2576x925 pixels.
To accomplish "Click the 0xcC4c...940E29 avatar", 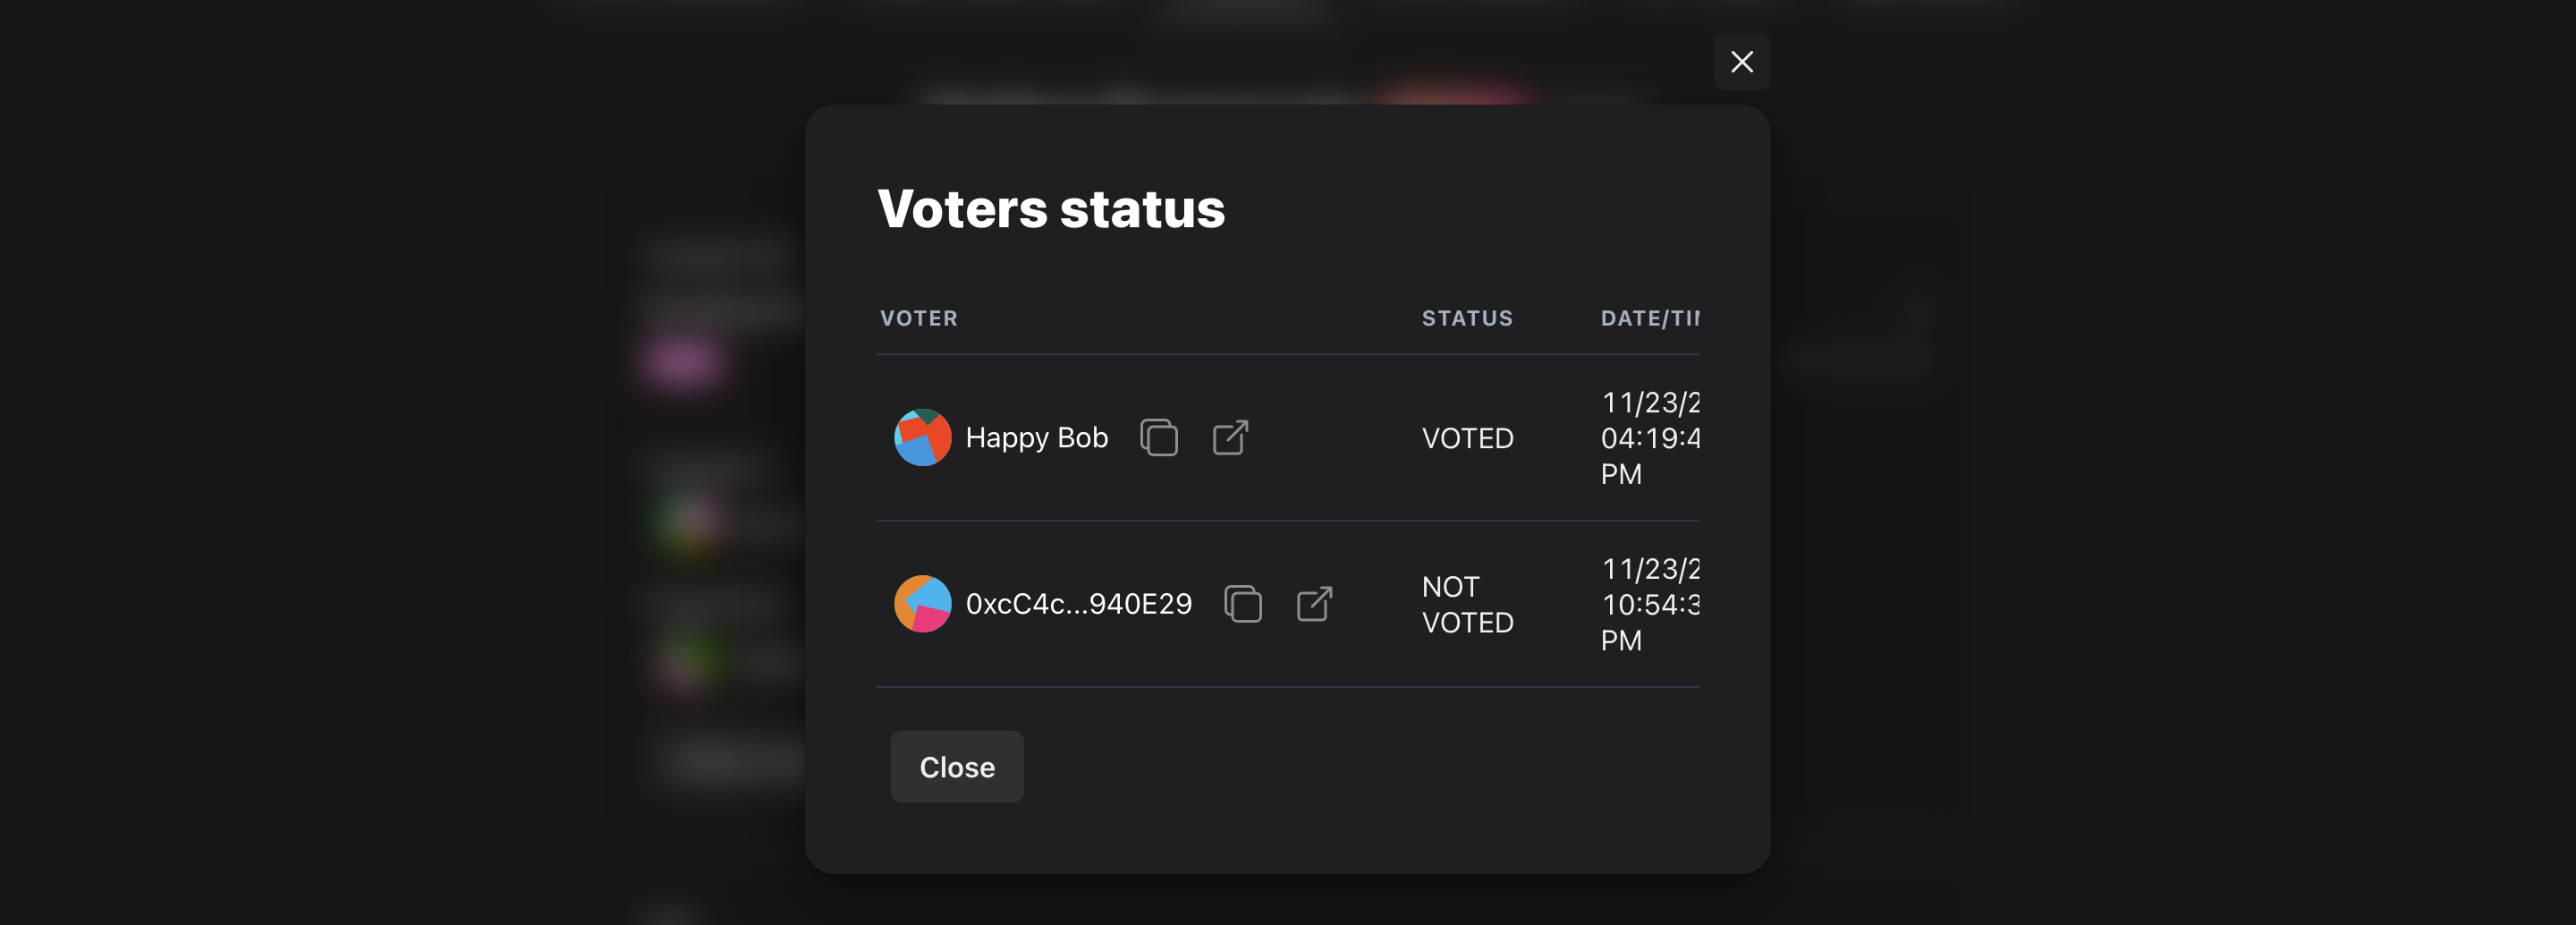I will (x=922, y=603).
